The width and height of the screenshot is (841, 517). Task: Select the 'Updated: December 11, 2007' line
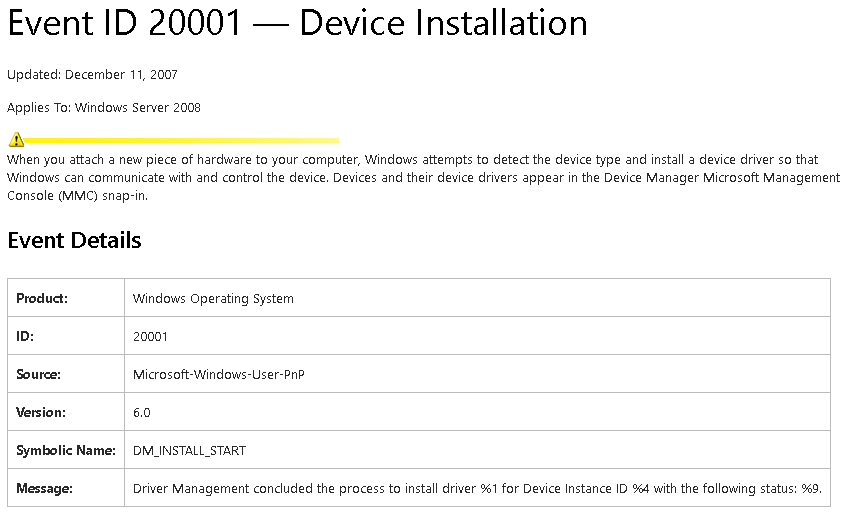pyautogui.click(x=93, y=74)
